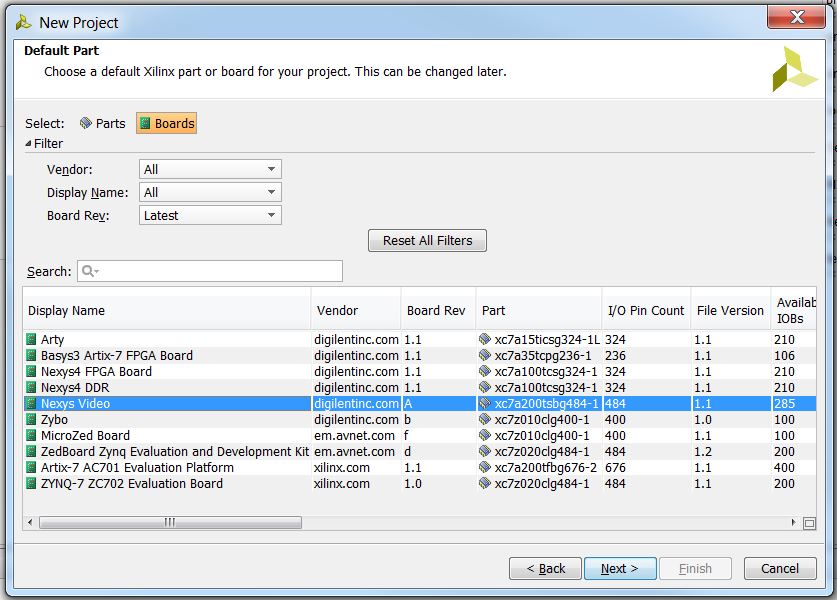
Task: Click the ZedBoard Zynq Evaluation Kit board icon
Action: (31, 452)
